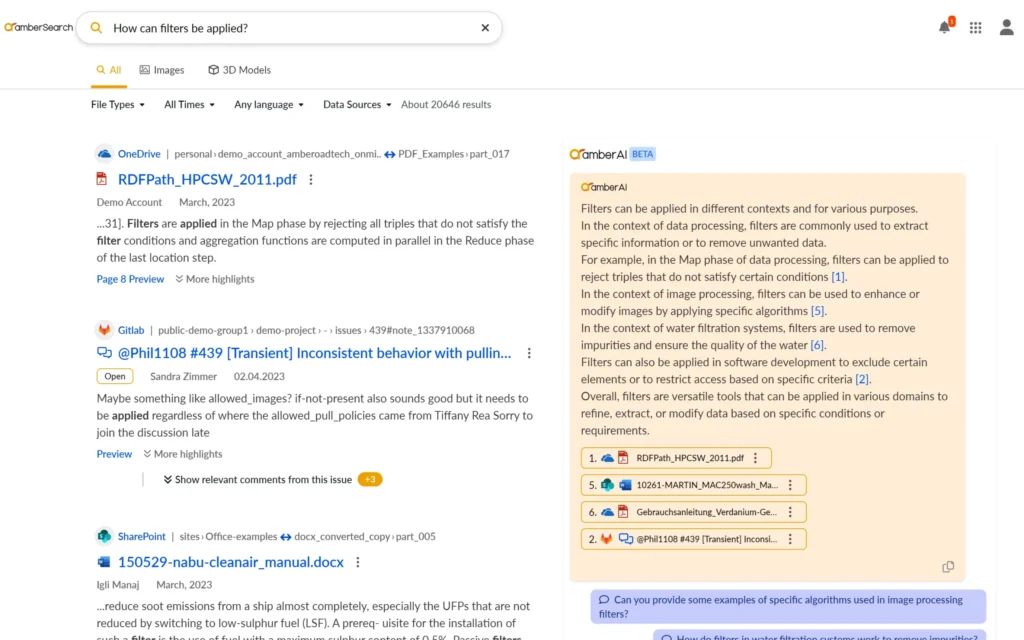This screenshot has width=1024, height=640.
Task: Click inside the search input field
Action: pos(290,28)
